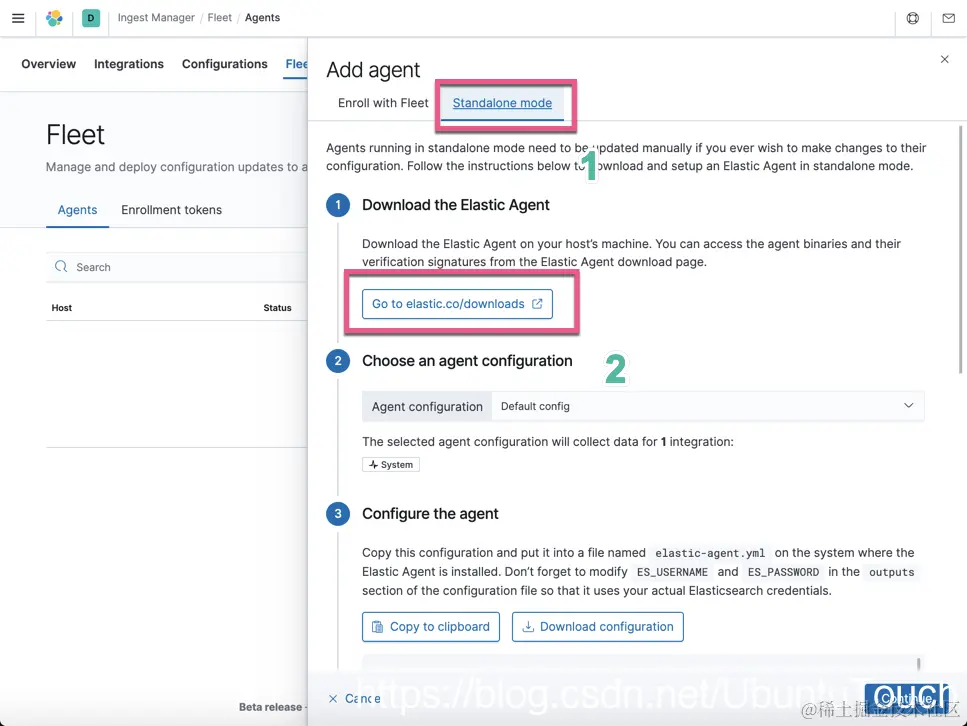The width and height of the screenshot is (967, 726).
Task: Switch to Overview tab
Action: (49, 64)
